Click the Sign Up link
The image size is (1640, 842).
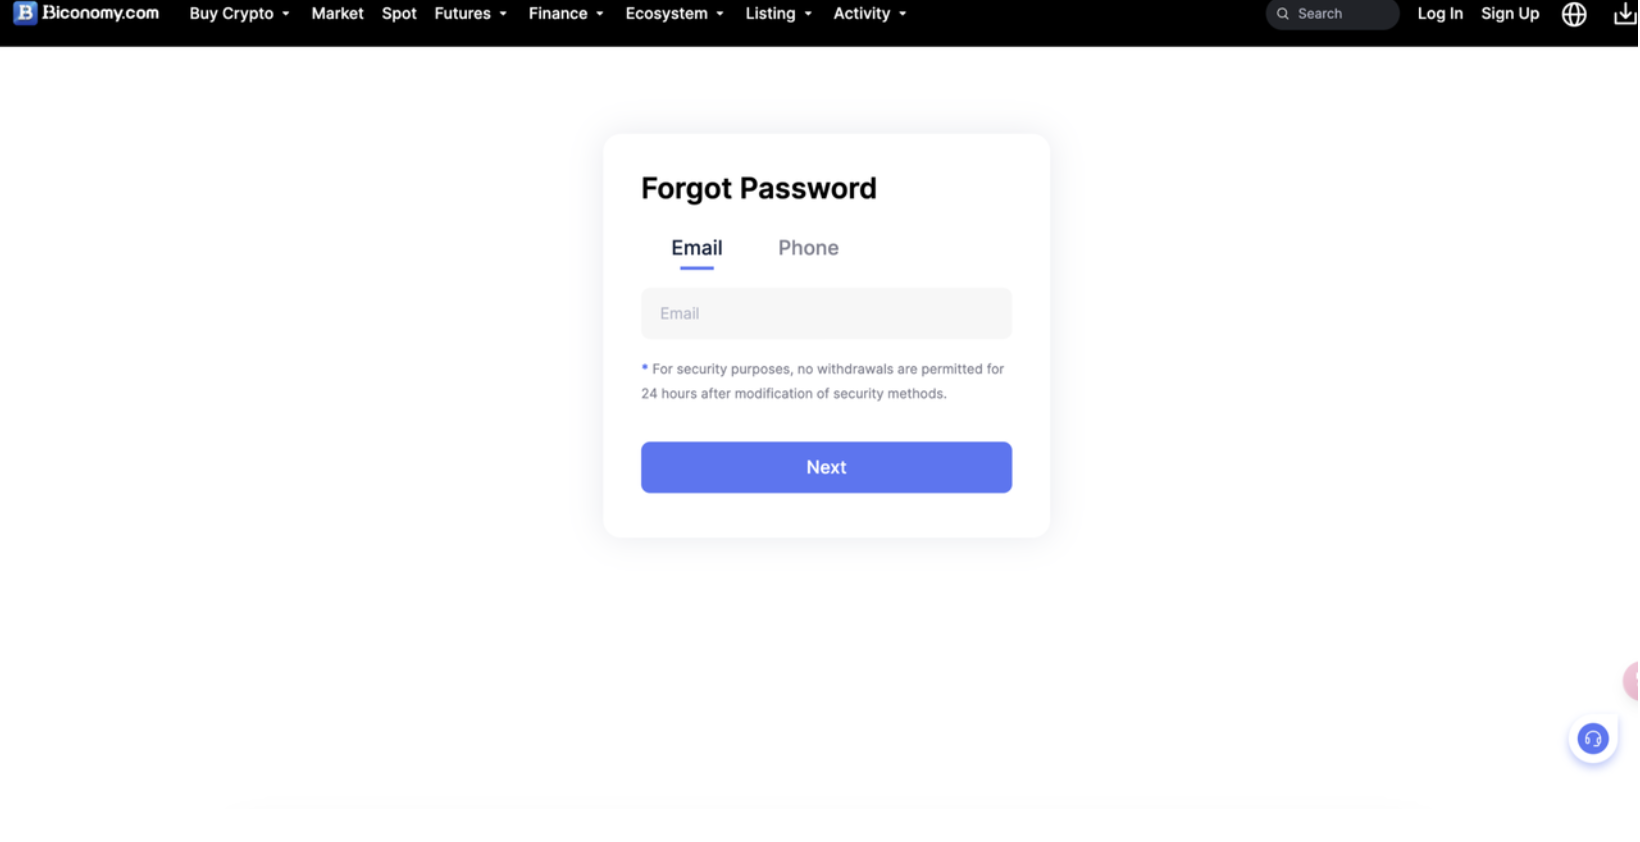pos(1510,14)
